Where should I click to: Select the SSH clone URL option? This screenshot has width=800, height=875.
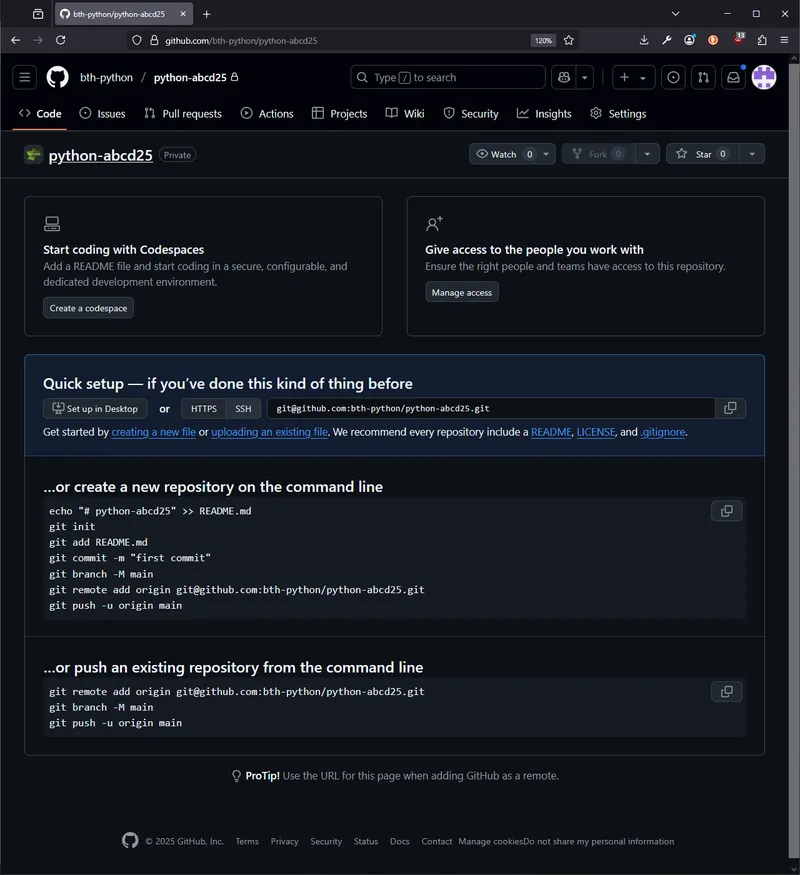tap(243, 408)
